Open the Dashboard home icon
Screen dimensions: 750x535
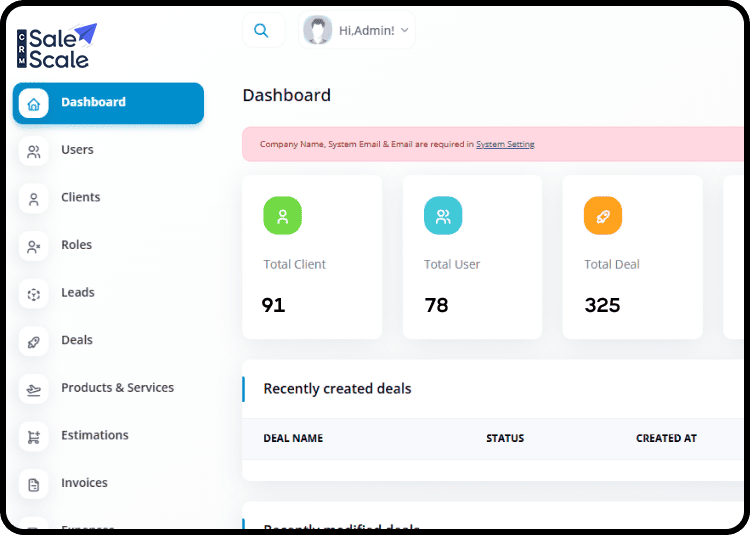[34, 103]
